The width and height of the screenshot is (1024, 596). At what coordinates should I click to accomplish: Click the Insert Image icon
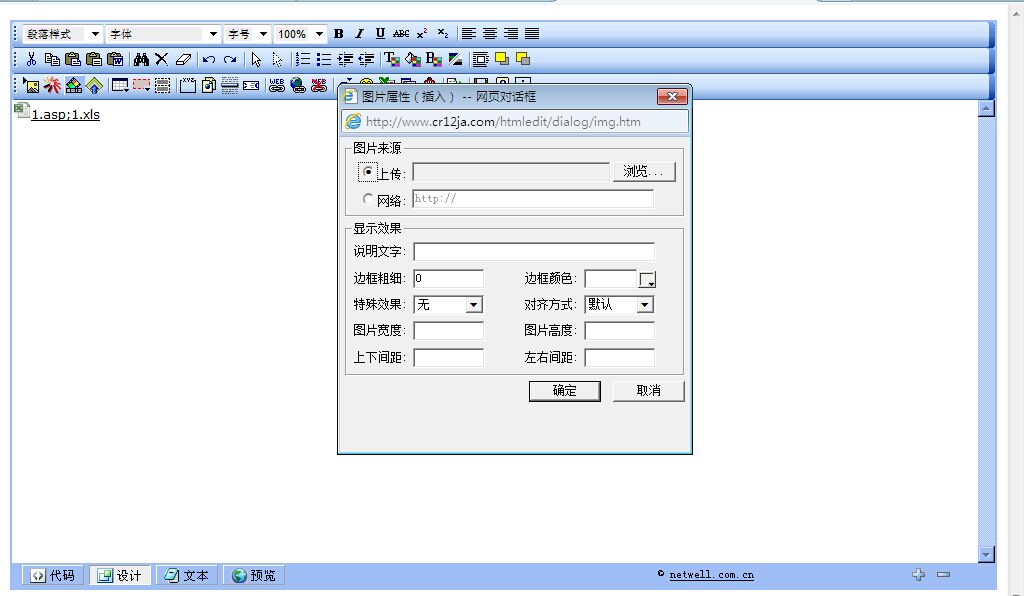tap(31, 85)
